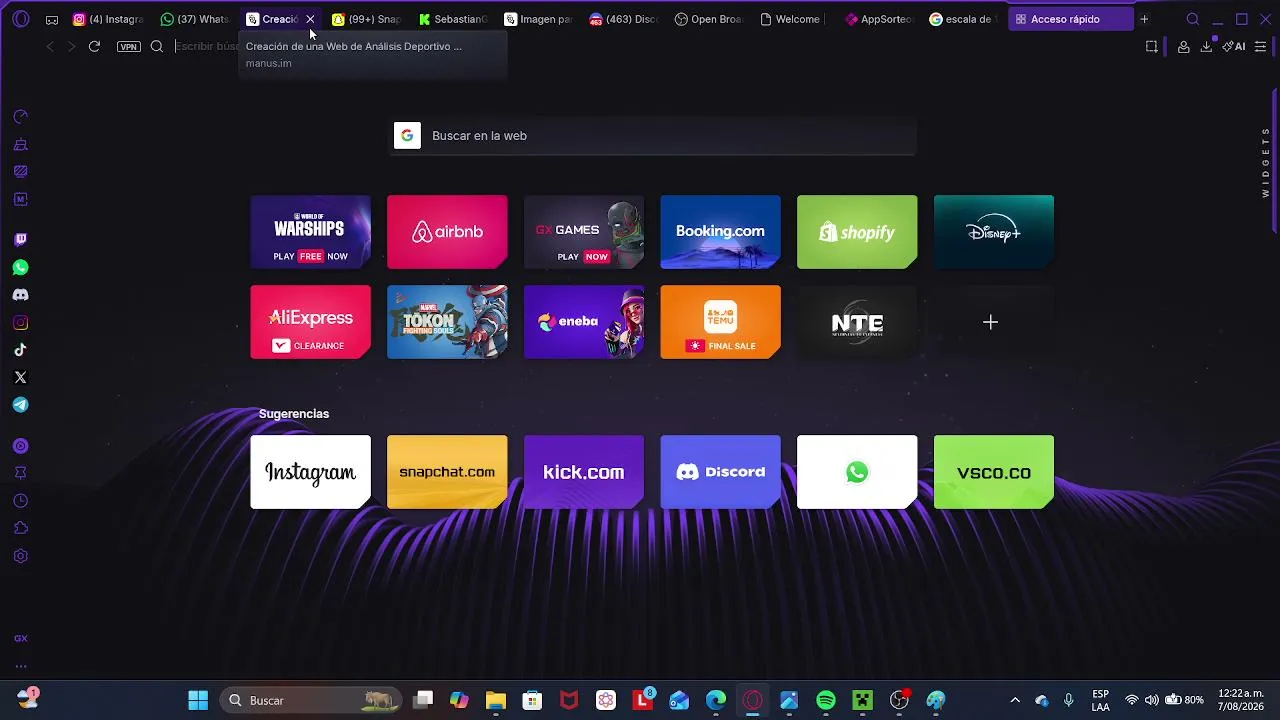1280x720 pixels.
Task: Switch to the Open Broadcaster tab
Action: (x=709, y=19)
